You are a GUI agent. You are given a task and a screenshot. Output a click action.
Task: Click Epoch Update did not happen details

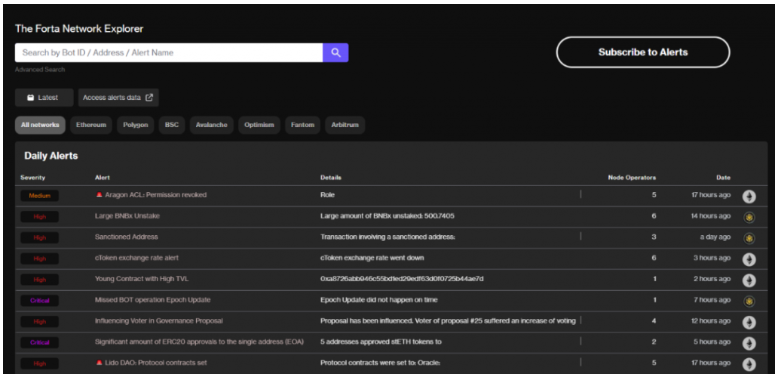point(379,300)
